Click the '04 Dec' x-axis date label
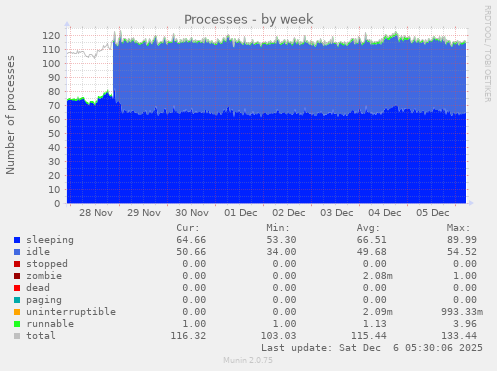 click(x=385, y=213)
